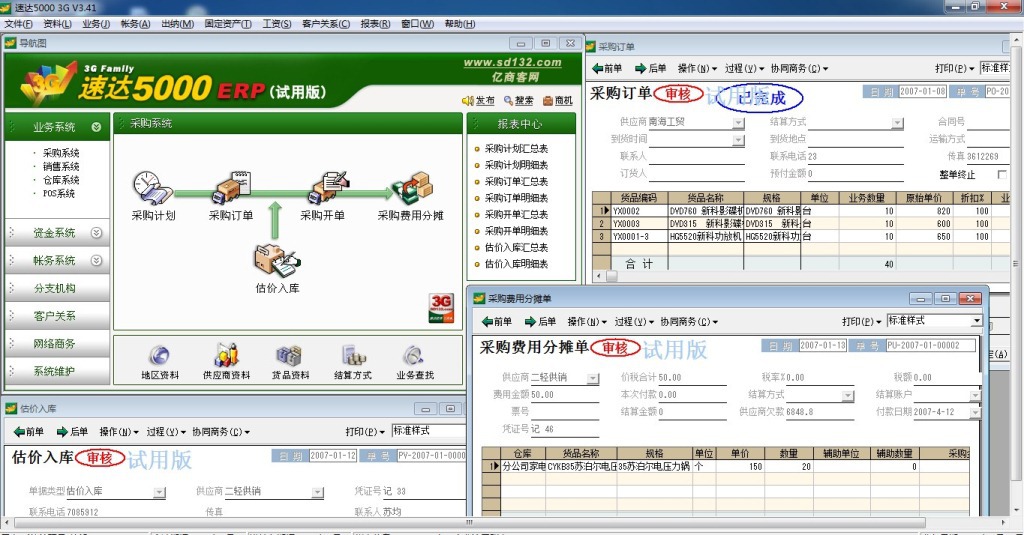Open 供应商 dropdown in 采购订单

pos(738,123)
